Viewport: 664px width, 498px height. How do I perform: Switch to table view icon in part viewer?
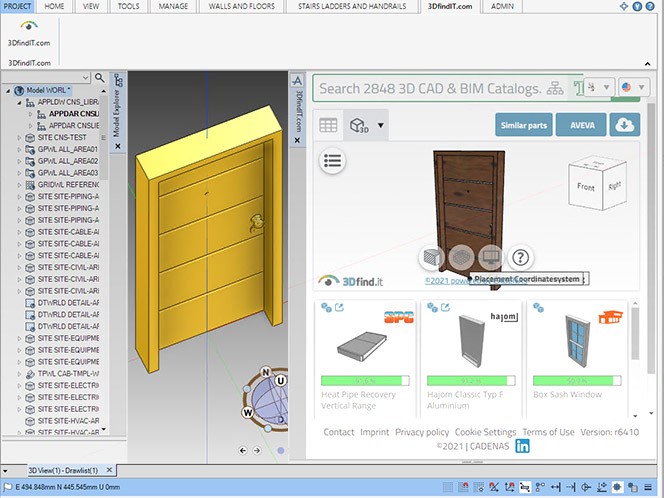tap(328, 125)
